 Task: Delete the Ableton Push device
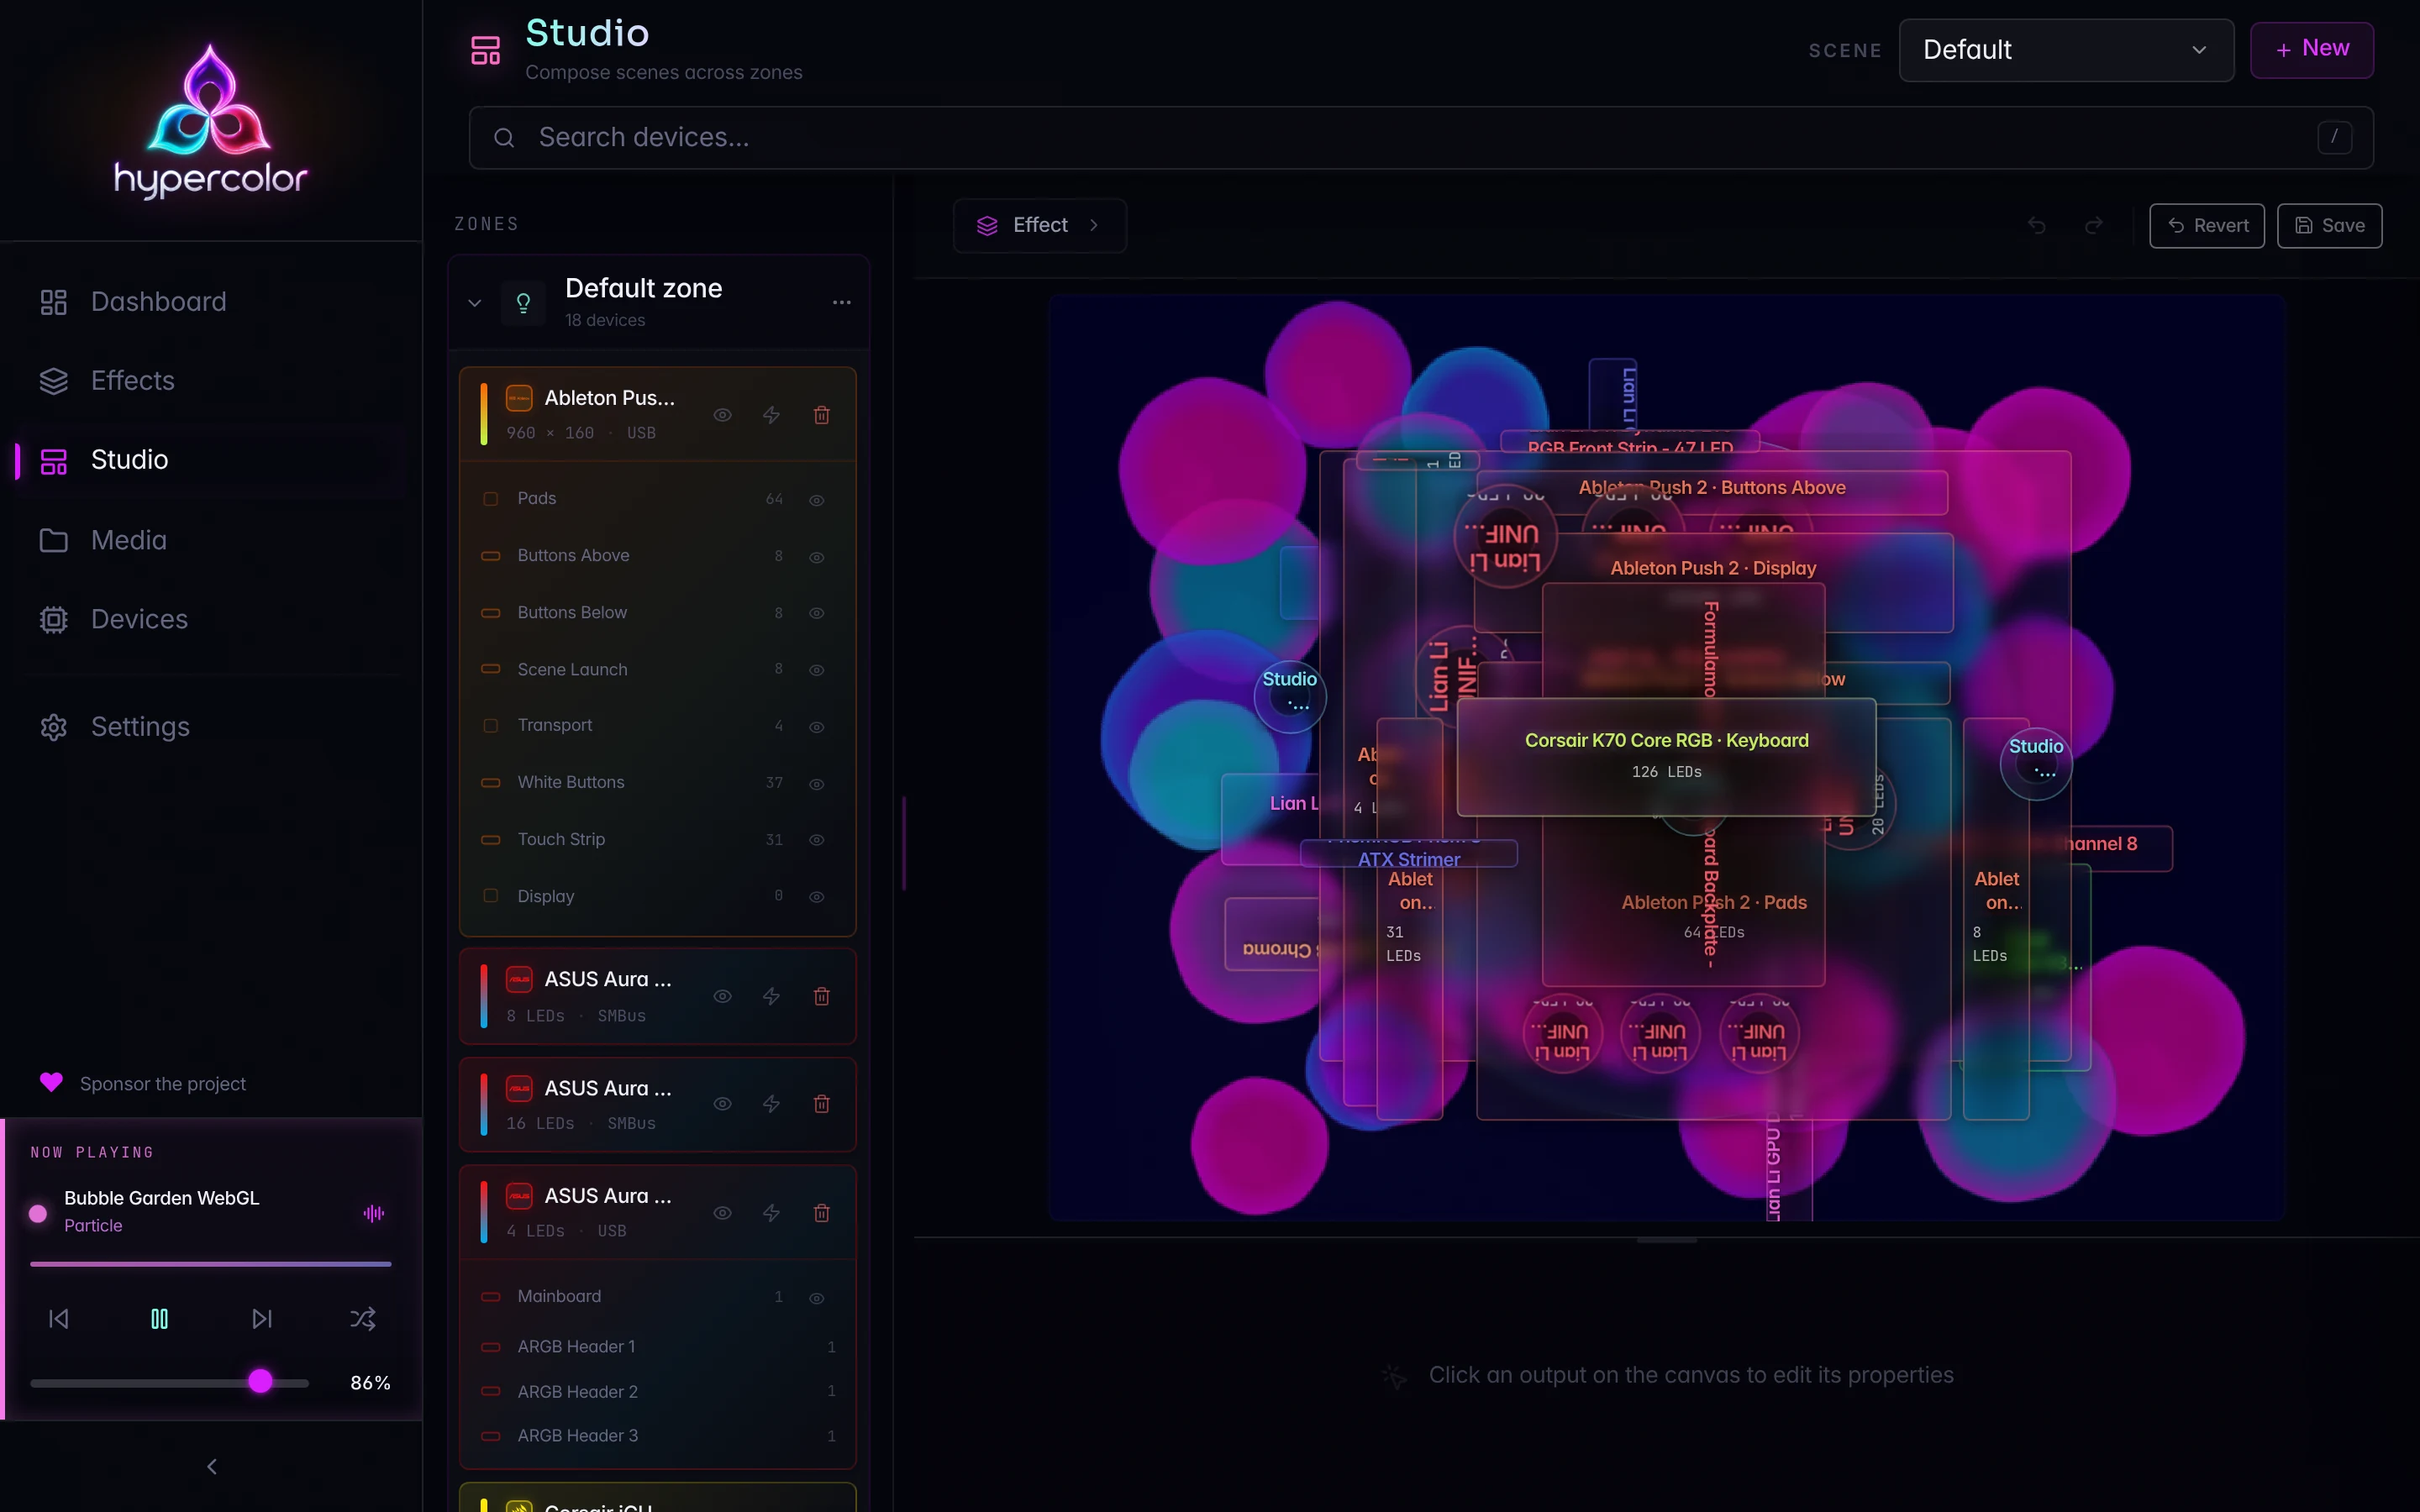click(821, 415)
